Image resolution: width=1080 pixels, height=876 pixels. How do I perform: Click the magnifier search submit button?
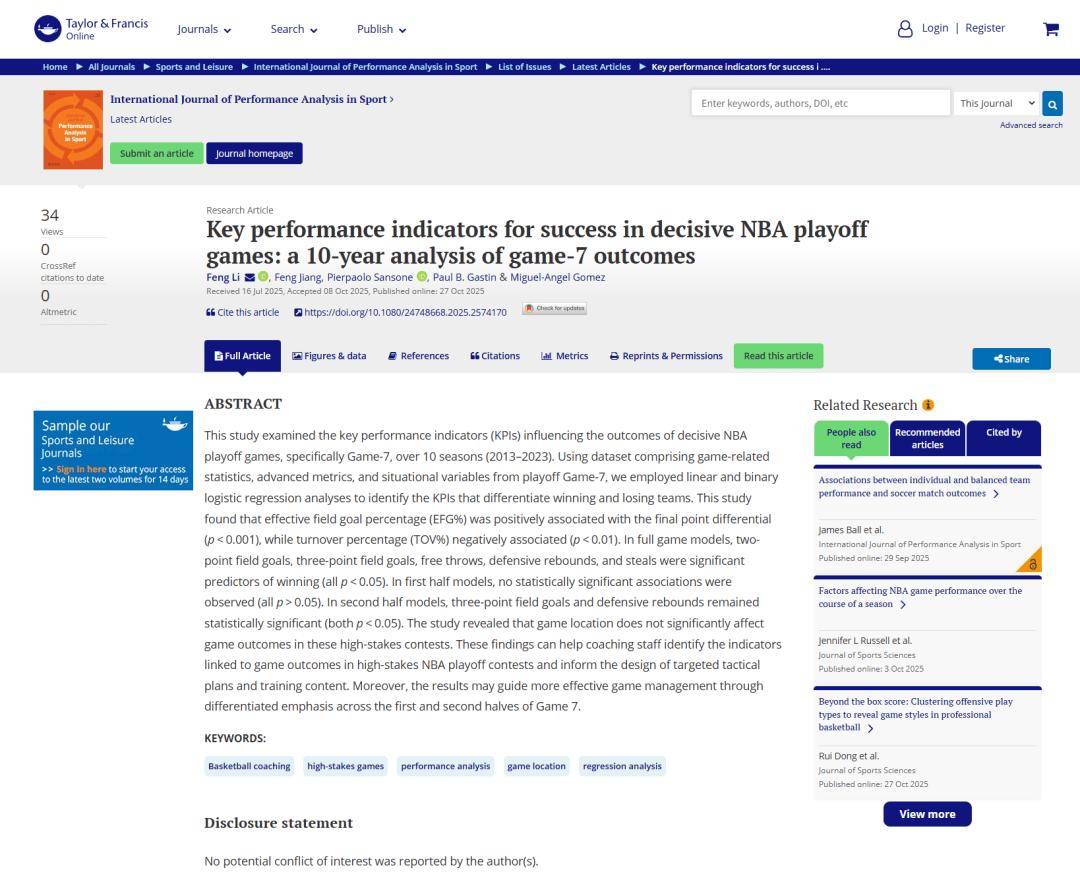1052,104
